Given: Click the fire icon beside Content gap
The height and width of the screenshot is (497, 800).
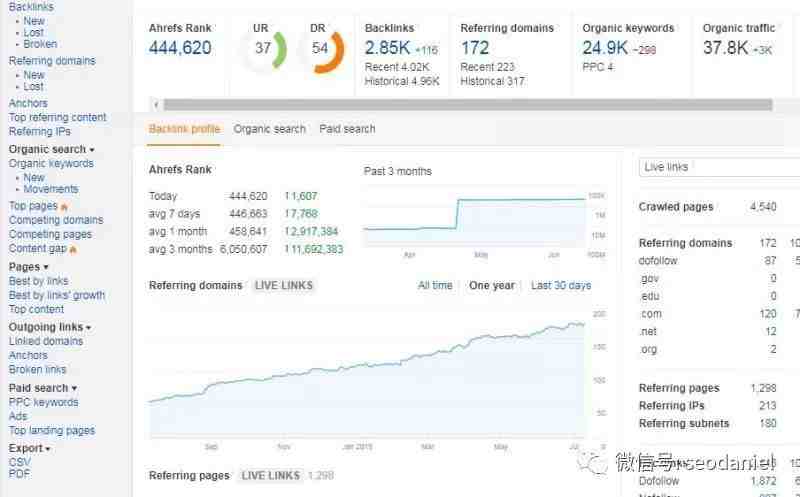Looking at the screenshot, I should click(73, 249).
